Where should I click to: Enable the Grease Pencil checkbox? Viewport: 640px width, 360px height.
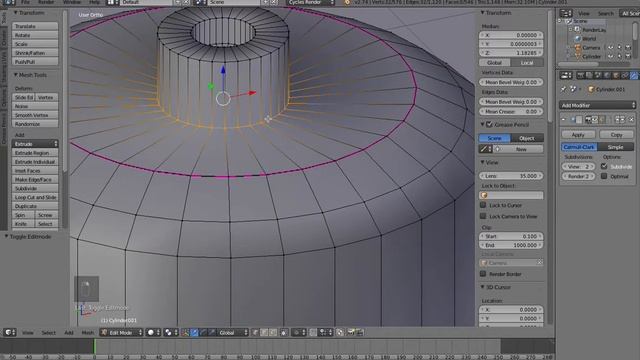click(x=489, y=124)
